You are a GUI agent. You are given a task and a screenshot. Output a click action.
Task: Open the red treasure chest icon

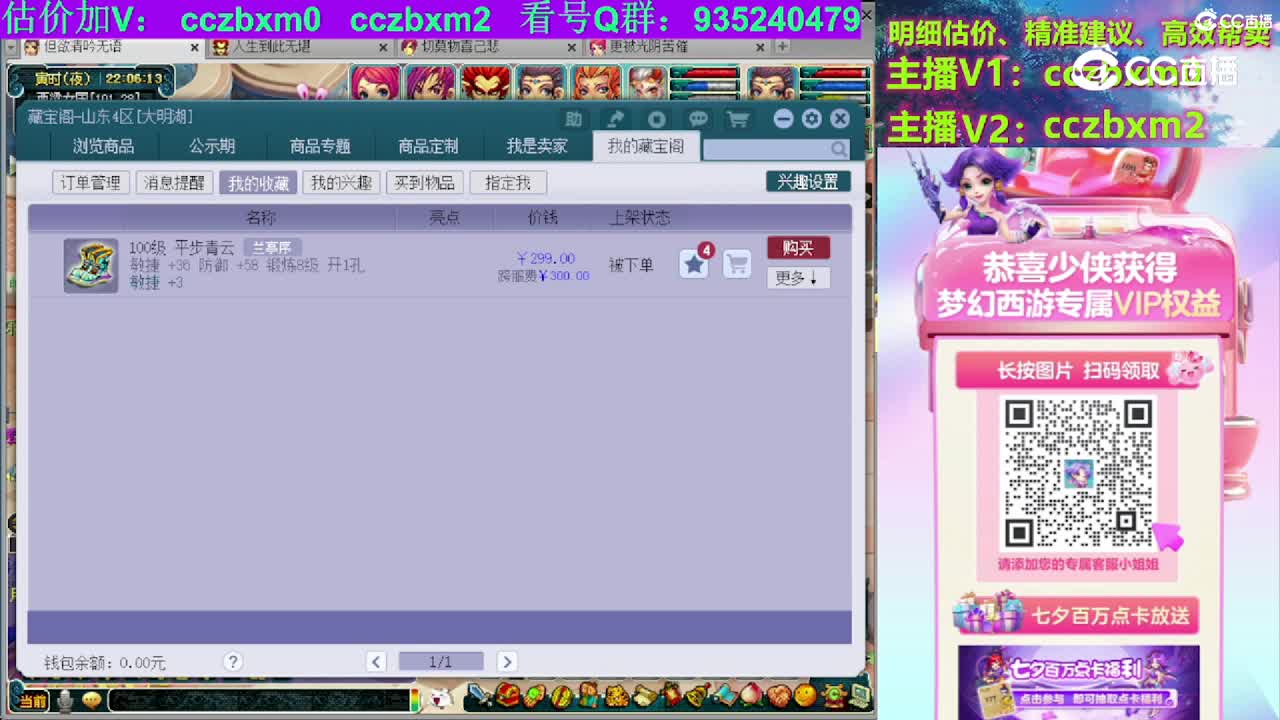(x=508, y=694)
